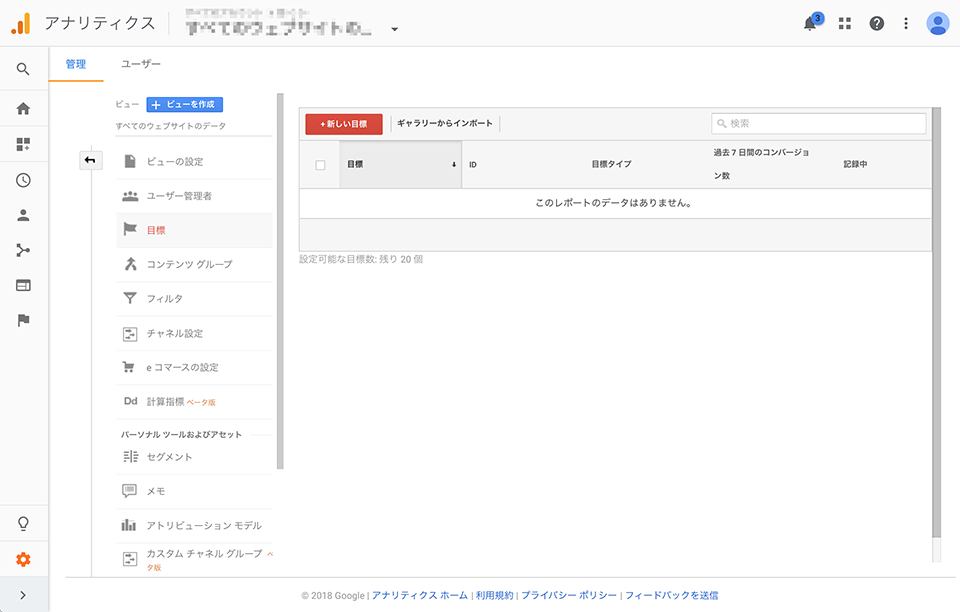The width and height of the screenshot is (960, 612).
Task: Click the help question mark icon
Action: [877, 23]
